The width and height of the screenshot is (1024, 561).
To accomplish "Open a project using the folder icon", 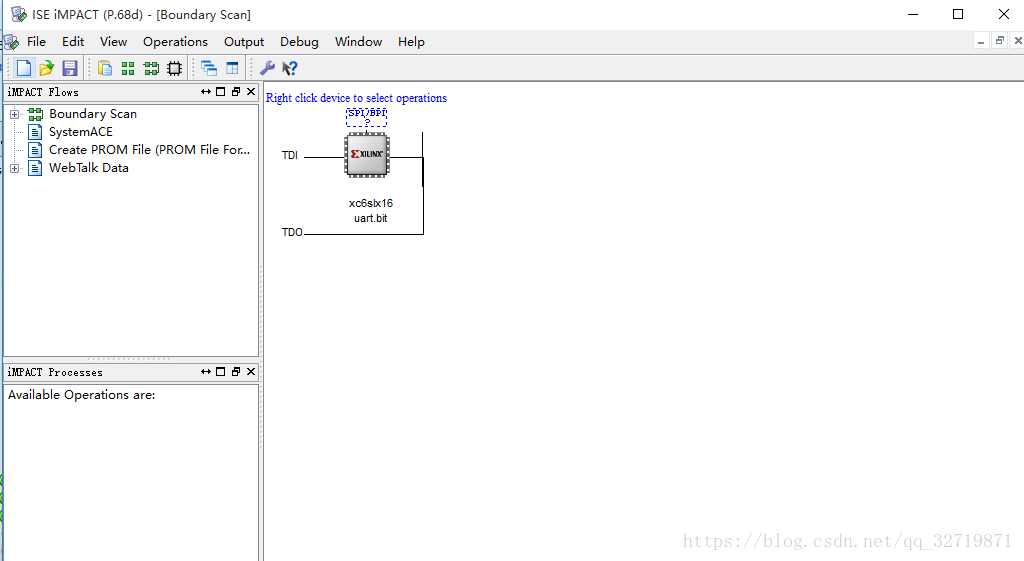I will [x=46, y=68].
